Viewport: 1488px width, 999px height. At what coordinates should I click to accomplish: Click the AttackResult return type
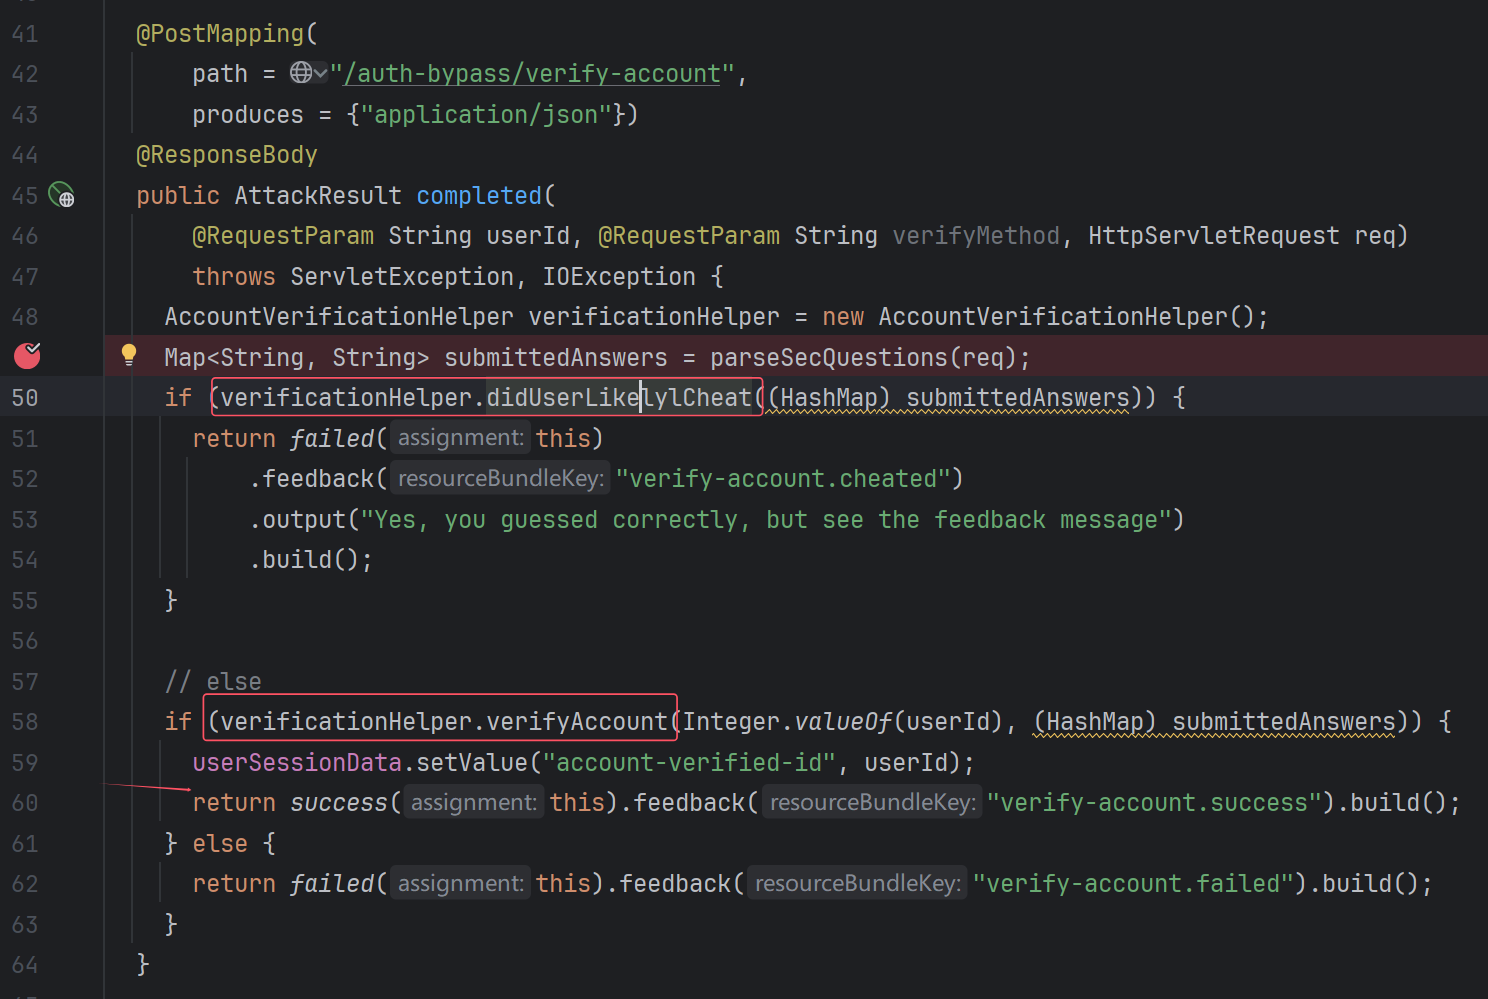317,196
